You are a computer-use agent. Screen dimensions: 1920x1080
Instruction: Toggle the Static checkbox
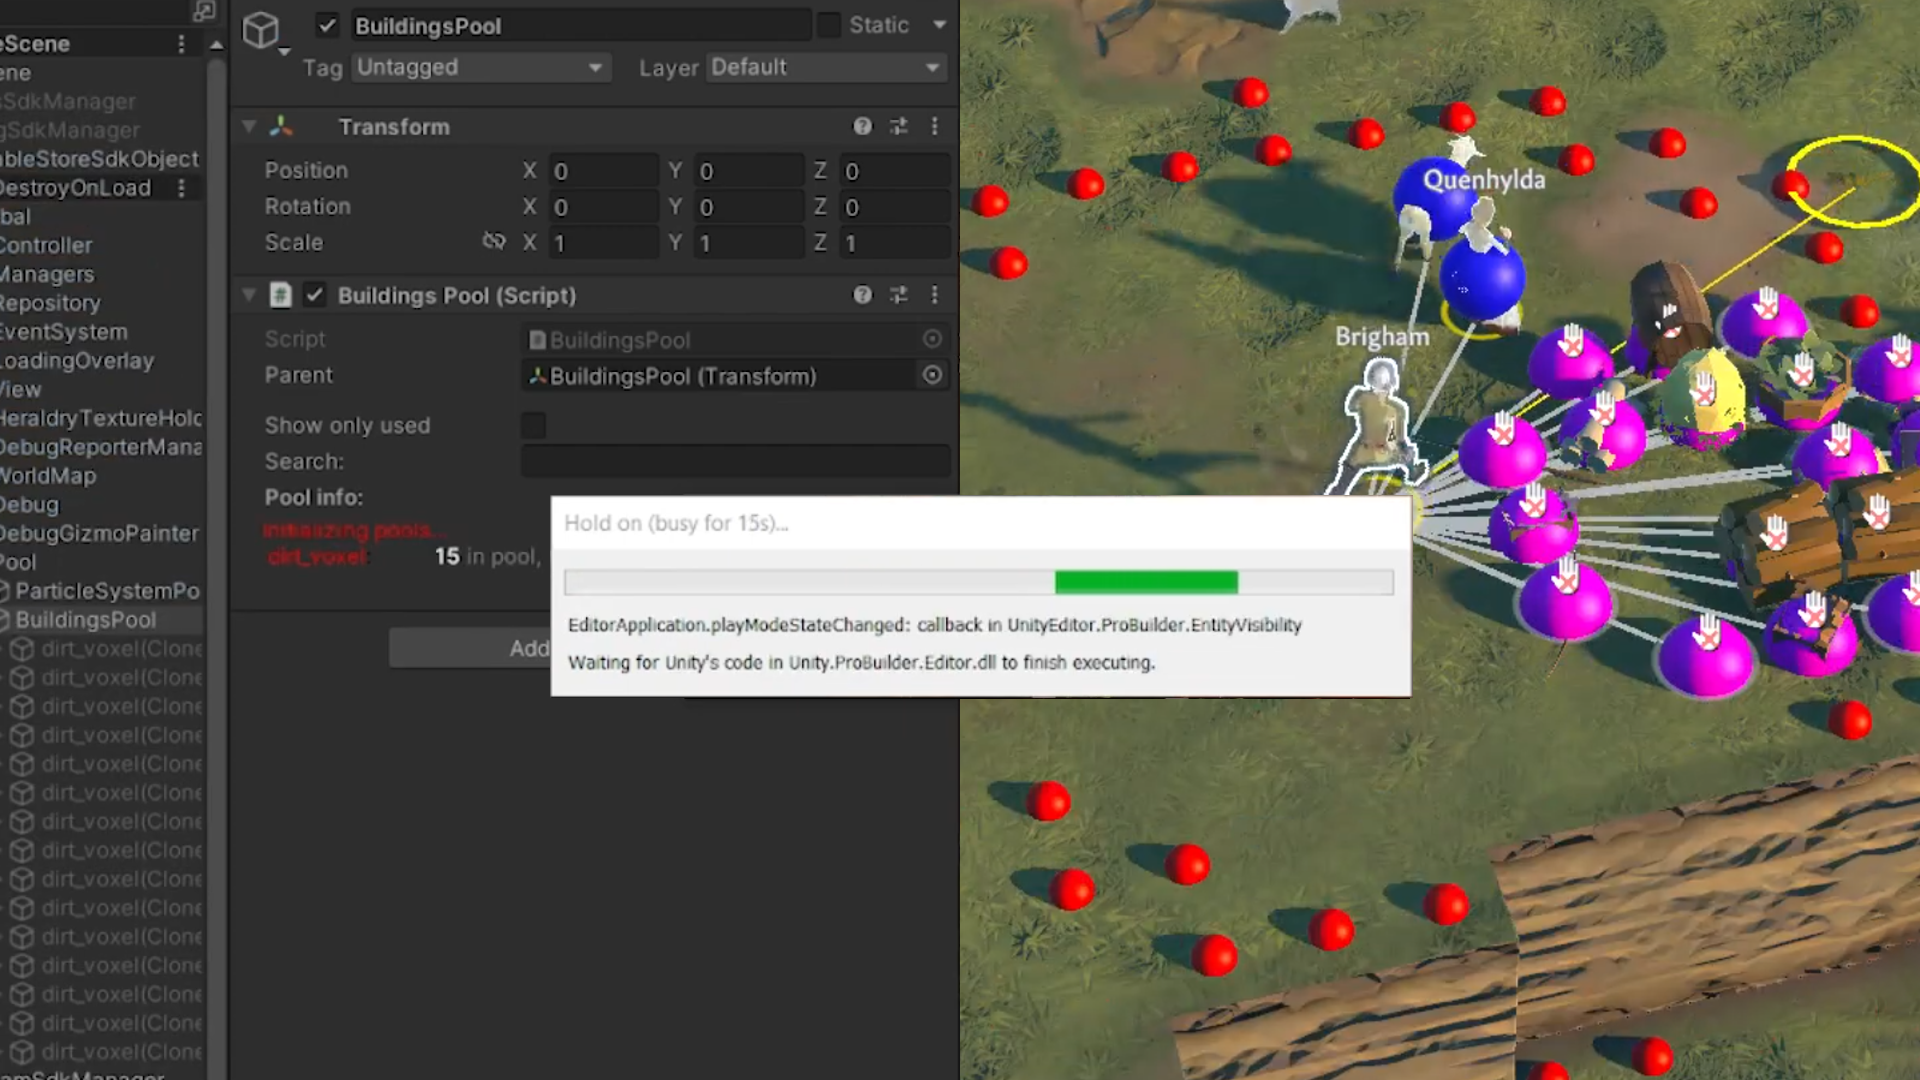[829, 25]
